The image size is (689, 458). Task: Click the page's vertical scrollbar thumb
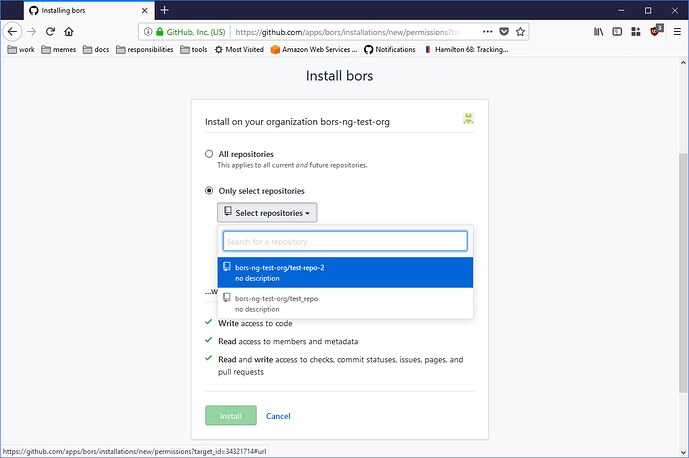coord(682,273)
